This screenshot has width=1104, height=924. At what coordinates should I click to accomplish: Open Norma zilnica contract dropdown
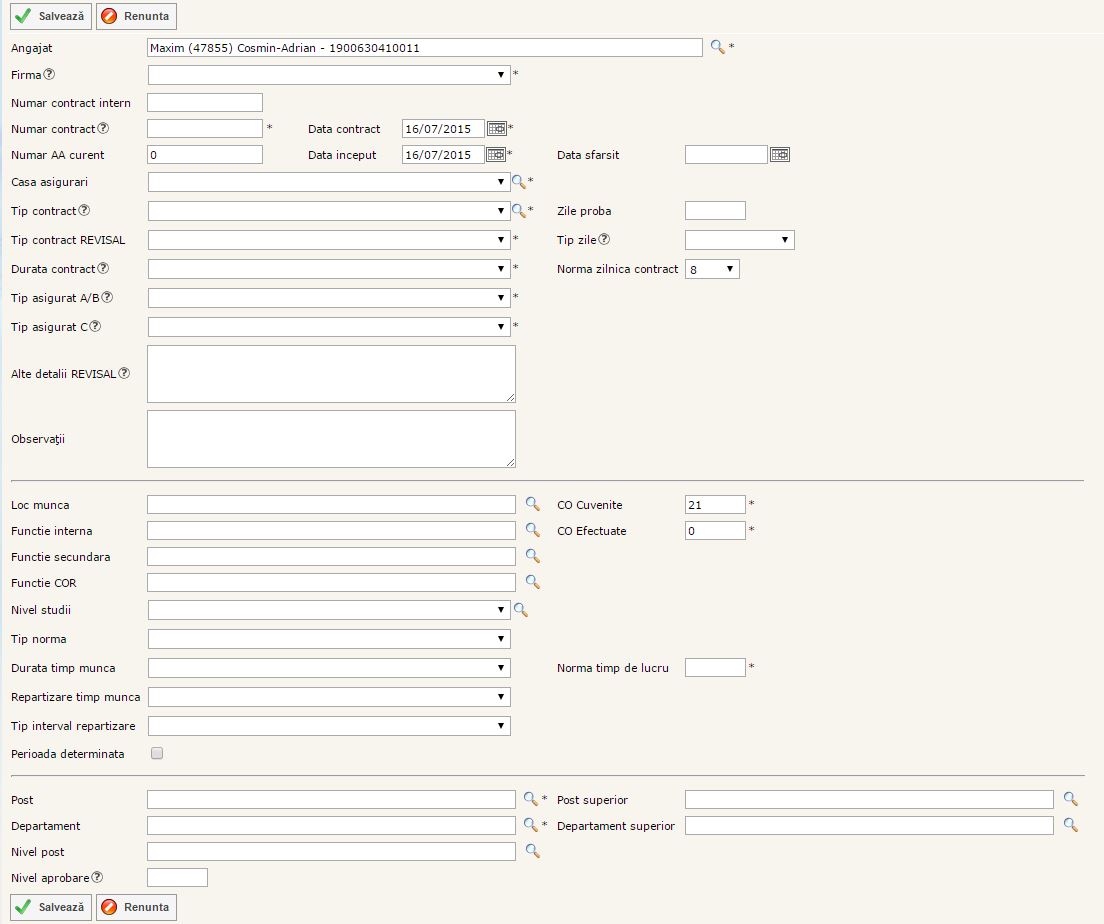click(x=712, y=269)
